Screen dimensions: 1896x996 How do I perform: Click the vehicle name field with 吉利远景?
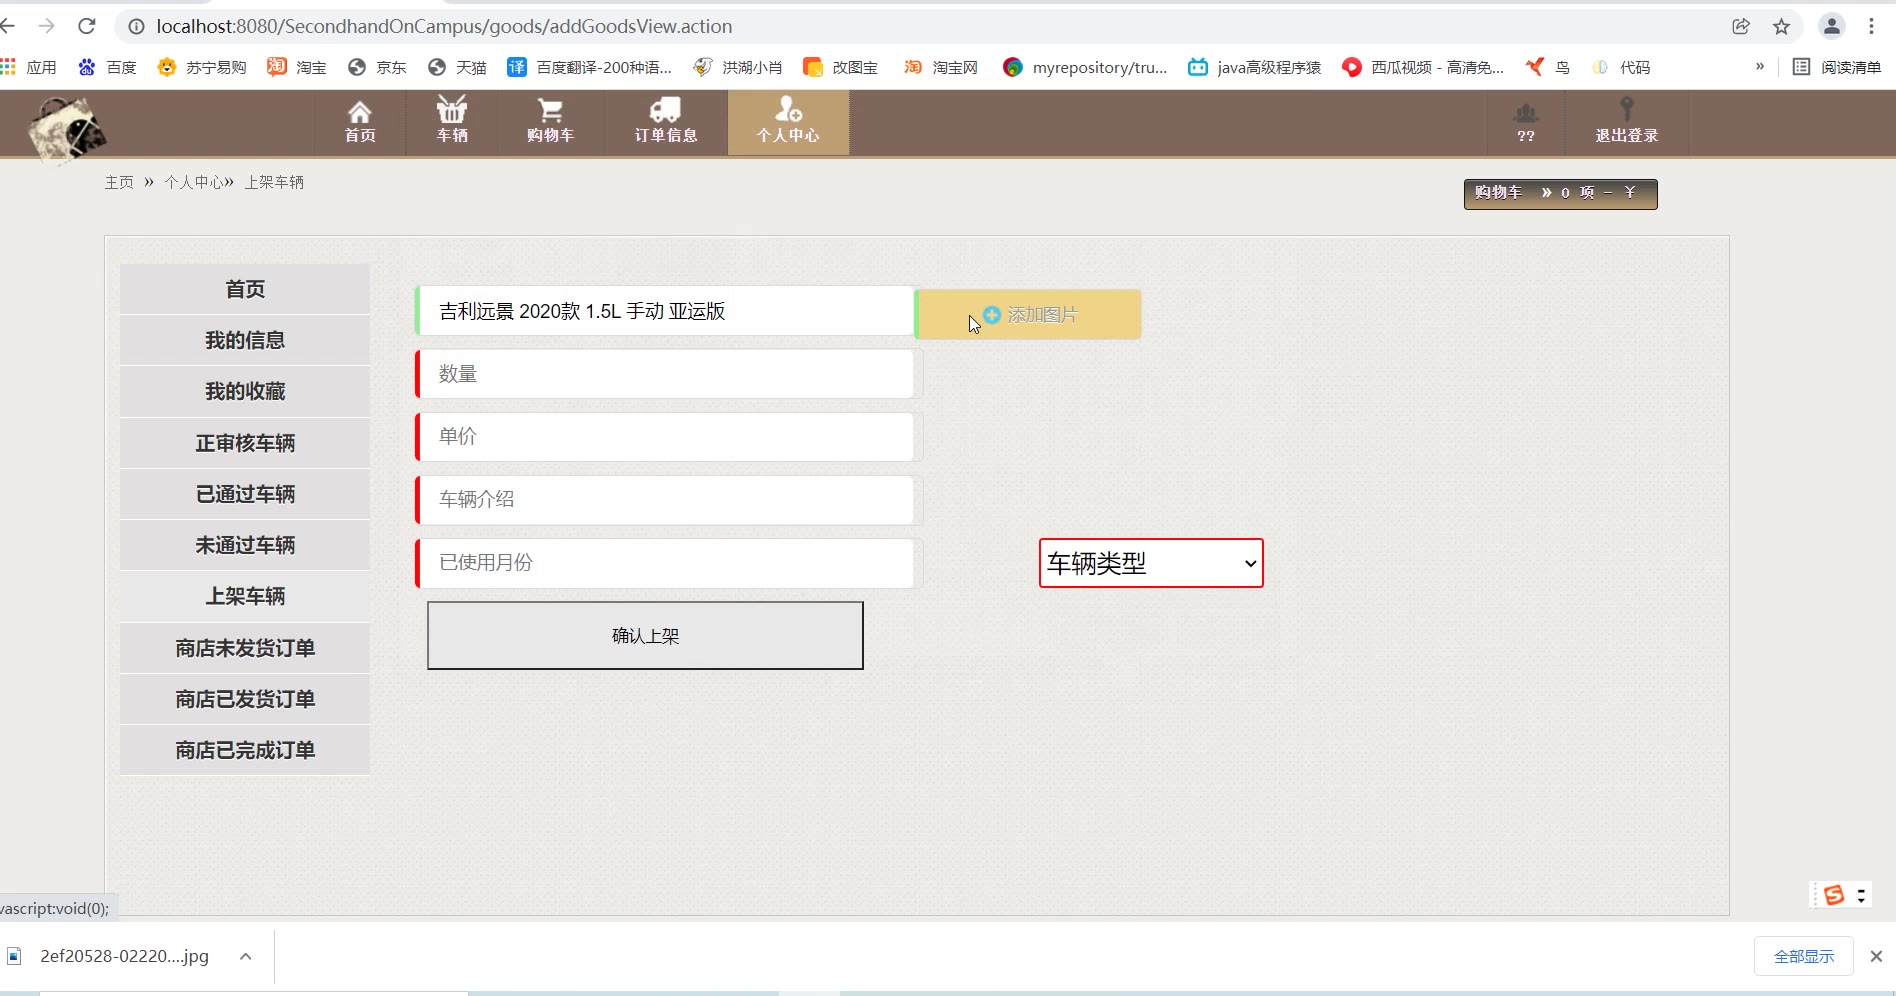click(x=665, y=311)
